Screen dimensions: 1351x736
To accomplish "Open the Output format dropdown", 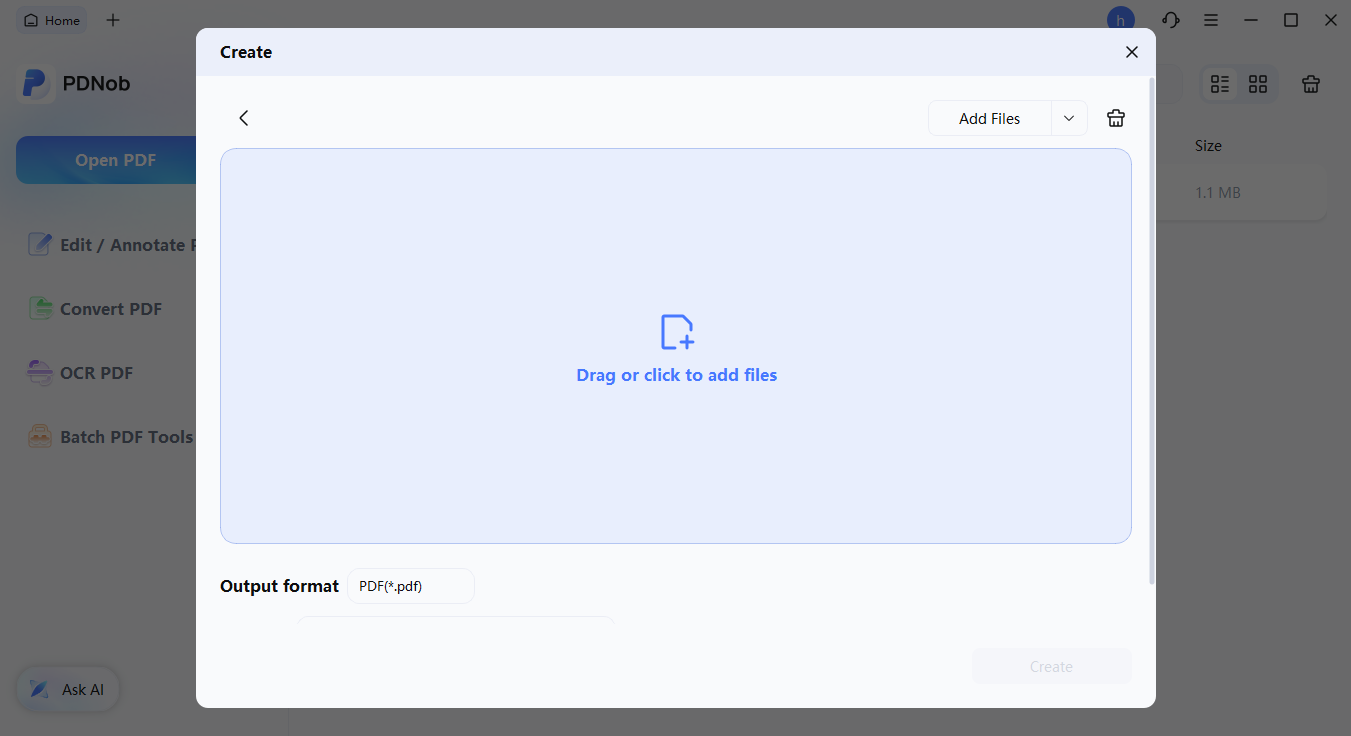I will (410, 586).
